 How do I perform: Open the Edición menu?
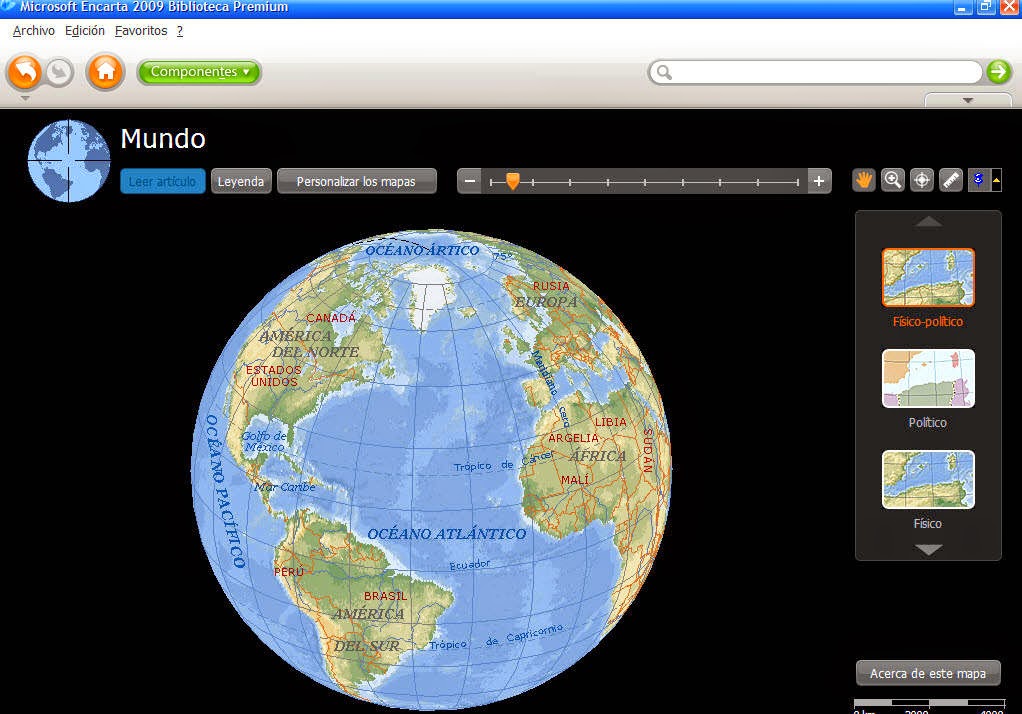point(85,31)
